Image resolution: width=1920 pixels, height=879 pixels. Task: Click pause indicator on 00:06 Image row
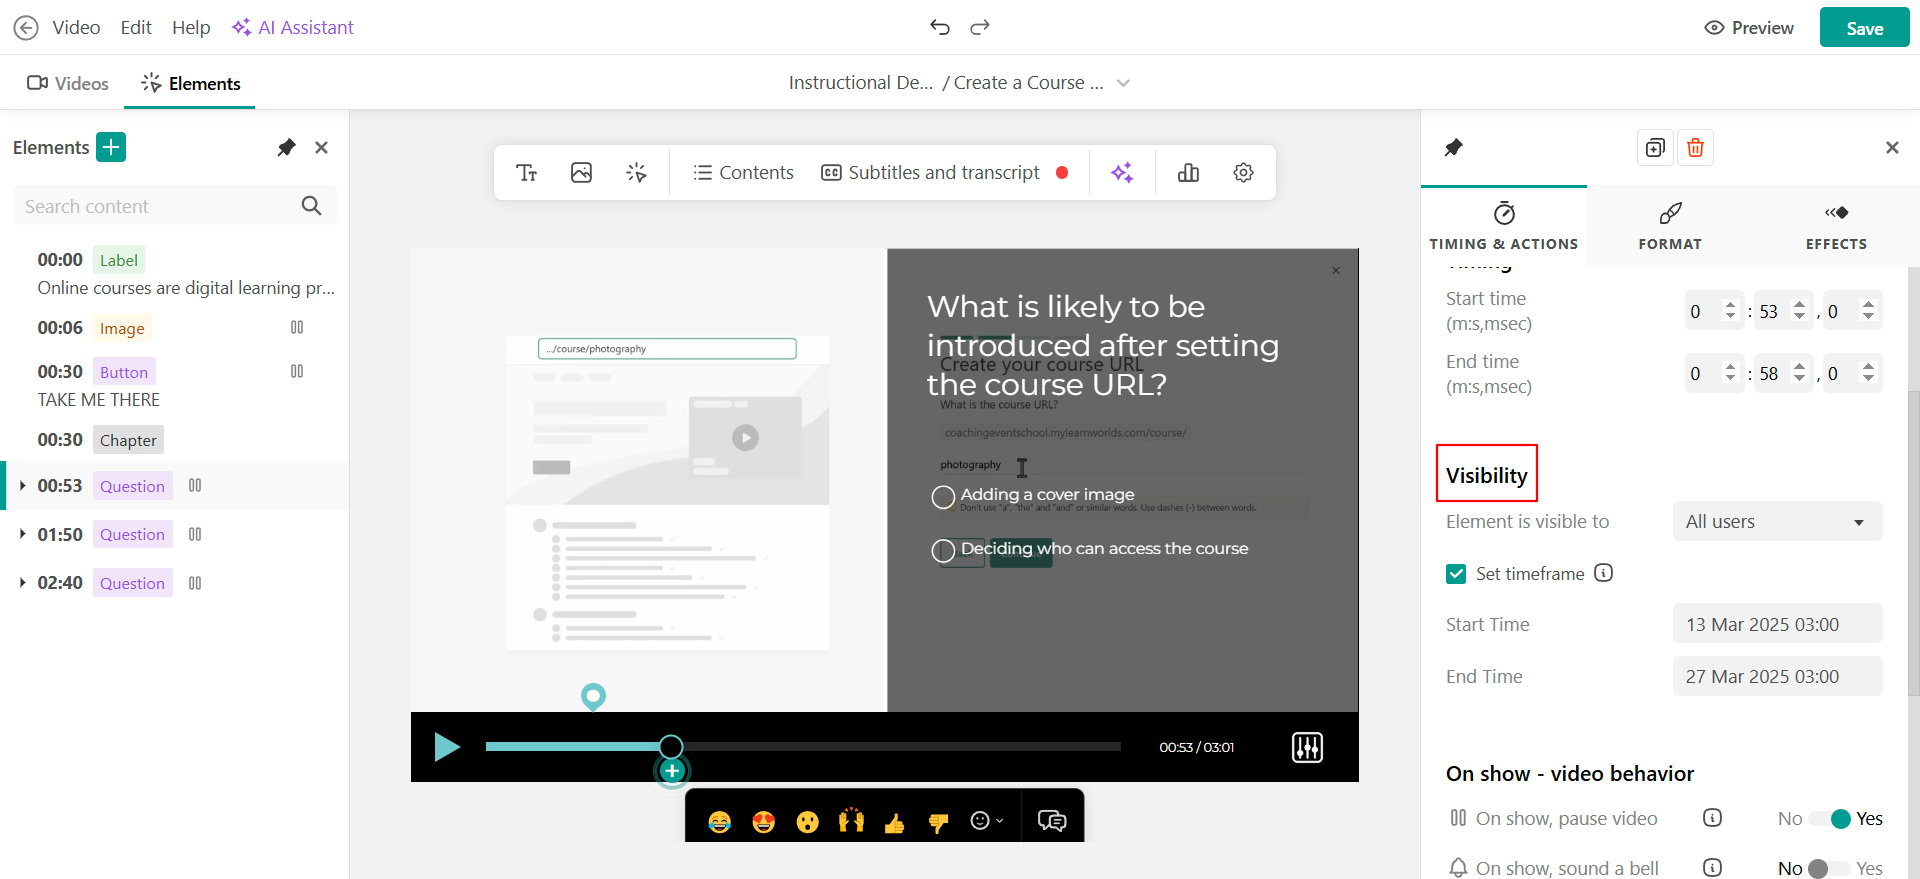pos(297,328)
